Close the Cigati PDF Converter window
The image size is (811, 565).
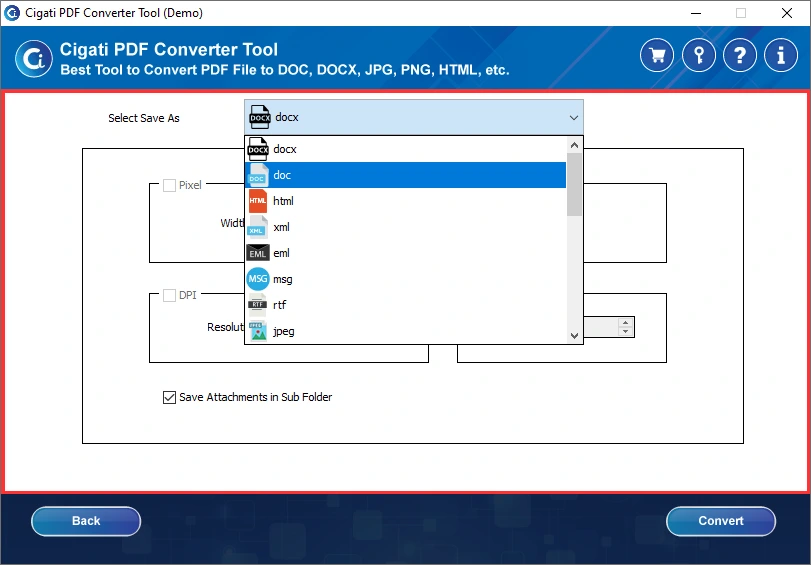787,13
